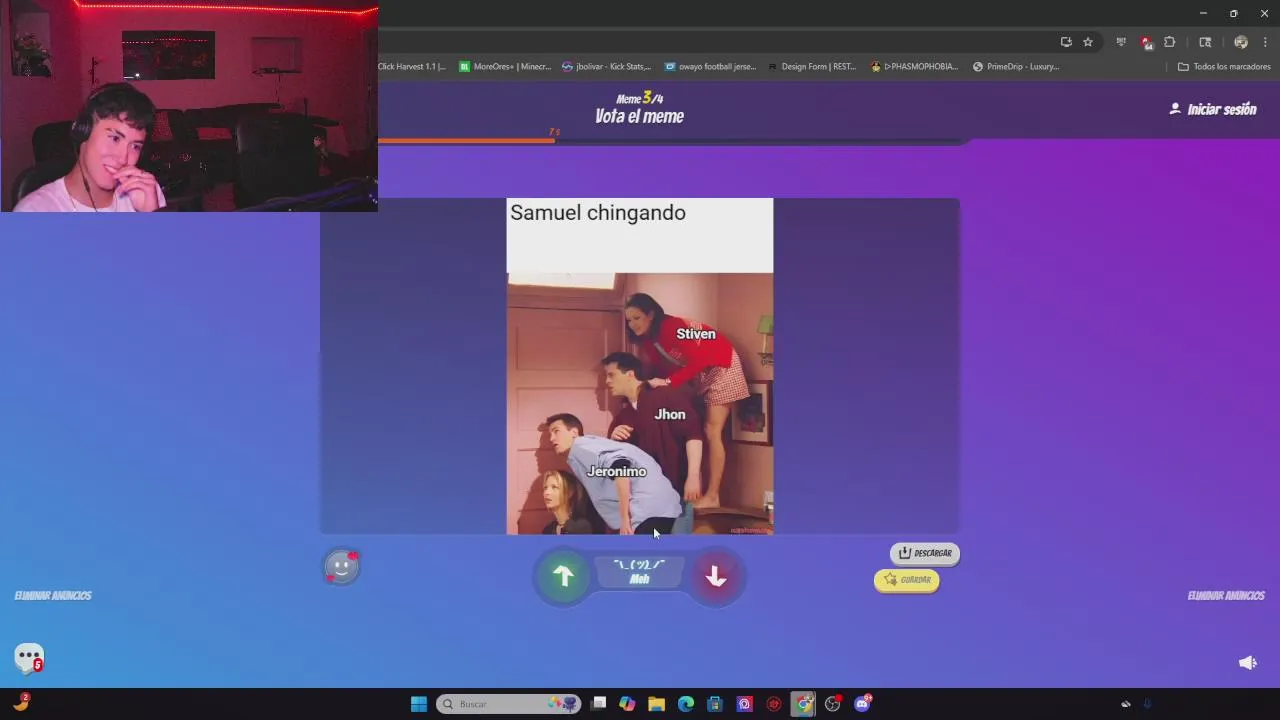The height and width of the screenshot is (720, 1280).
Task: Open the owayo football jersey bookmark
Action: [x=710, y=67]
